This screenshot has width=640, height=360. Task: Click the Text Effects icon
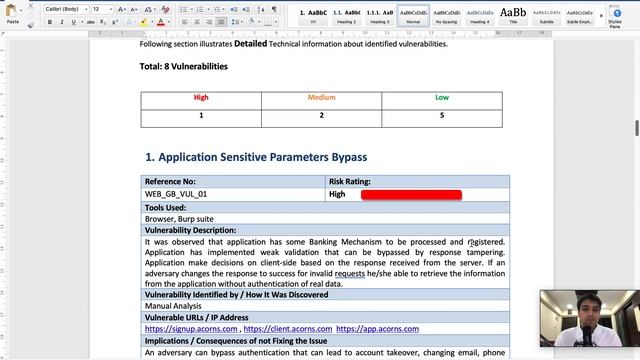(x=129, y=22)
